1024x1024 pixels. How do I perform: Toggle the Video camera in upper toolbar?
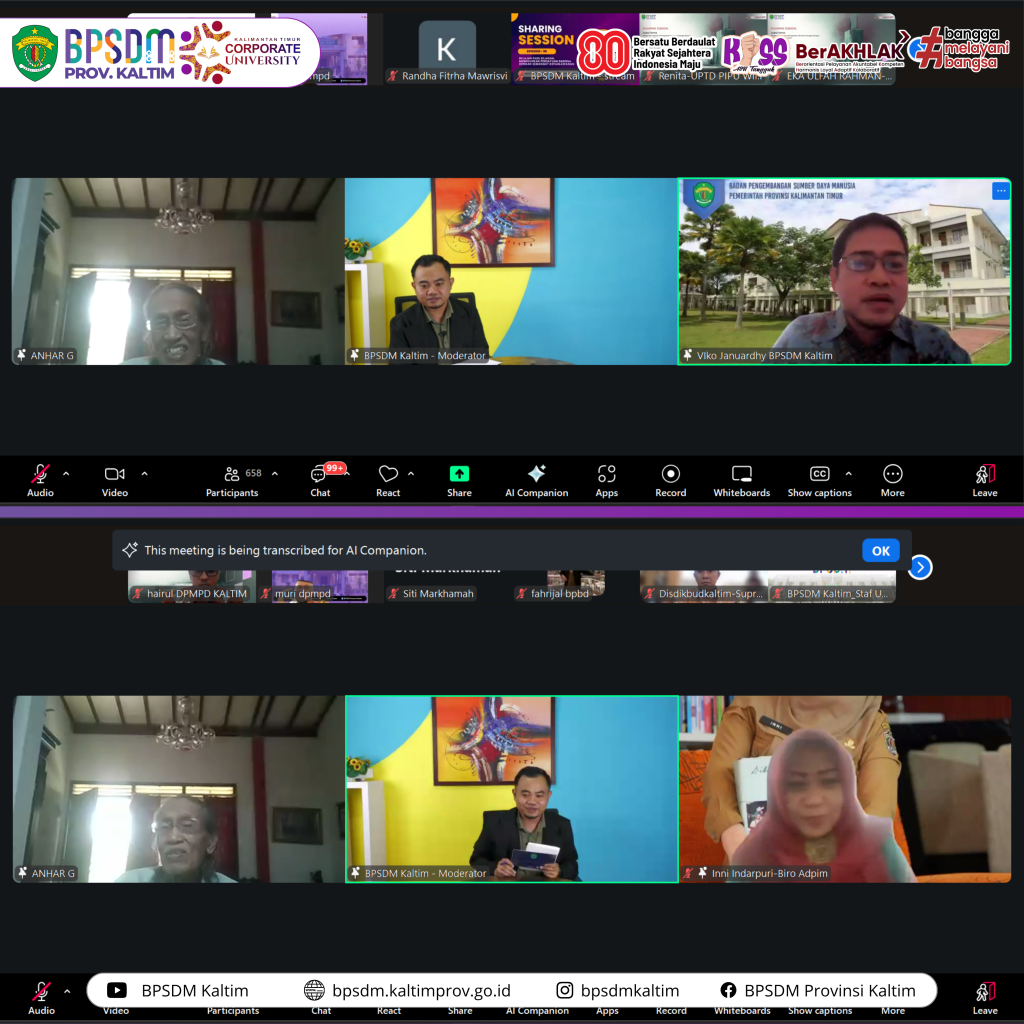tap(115, 475)
